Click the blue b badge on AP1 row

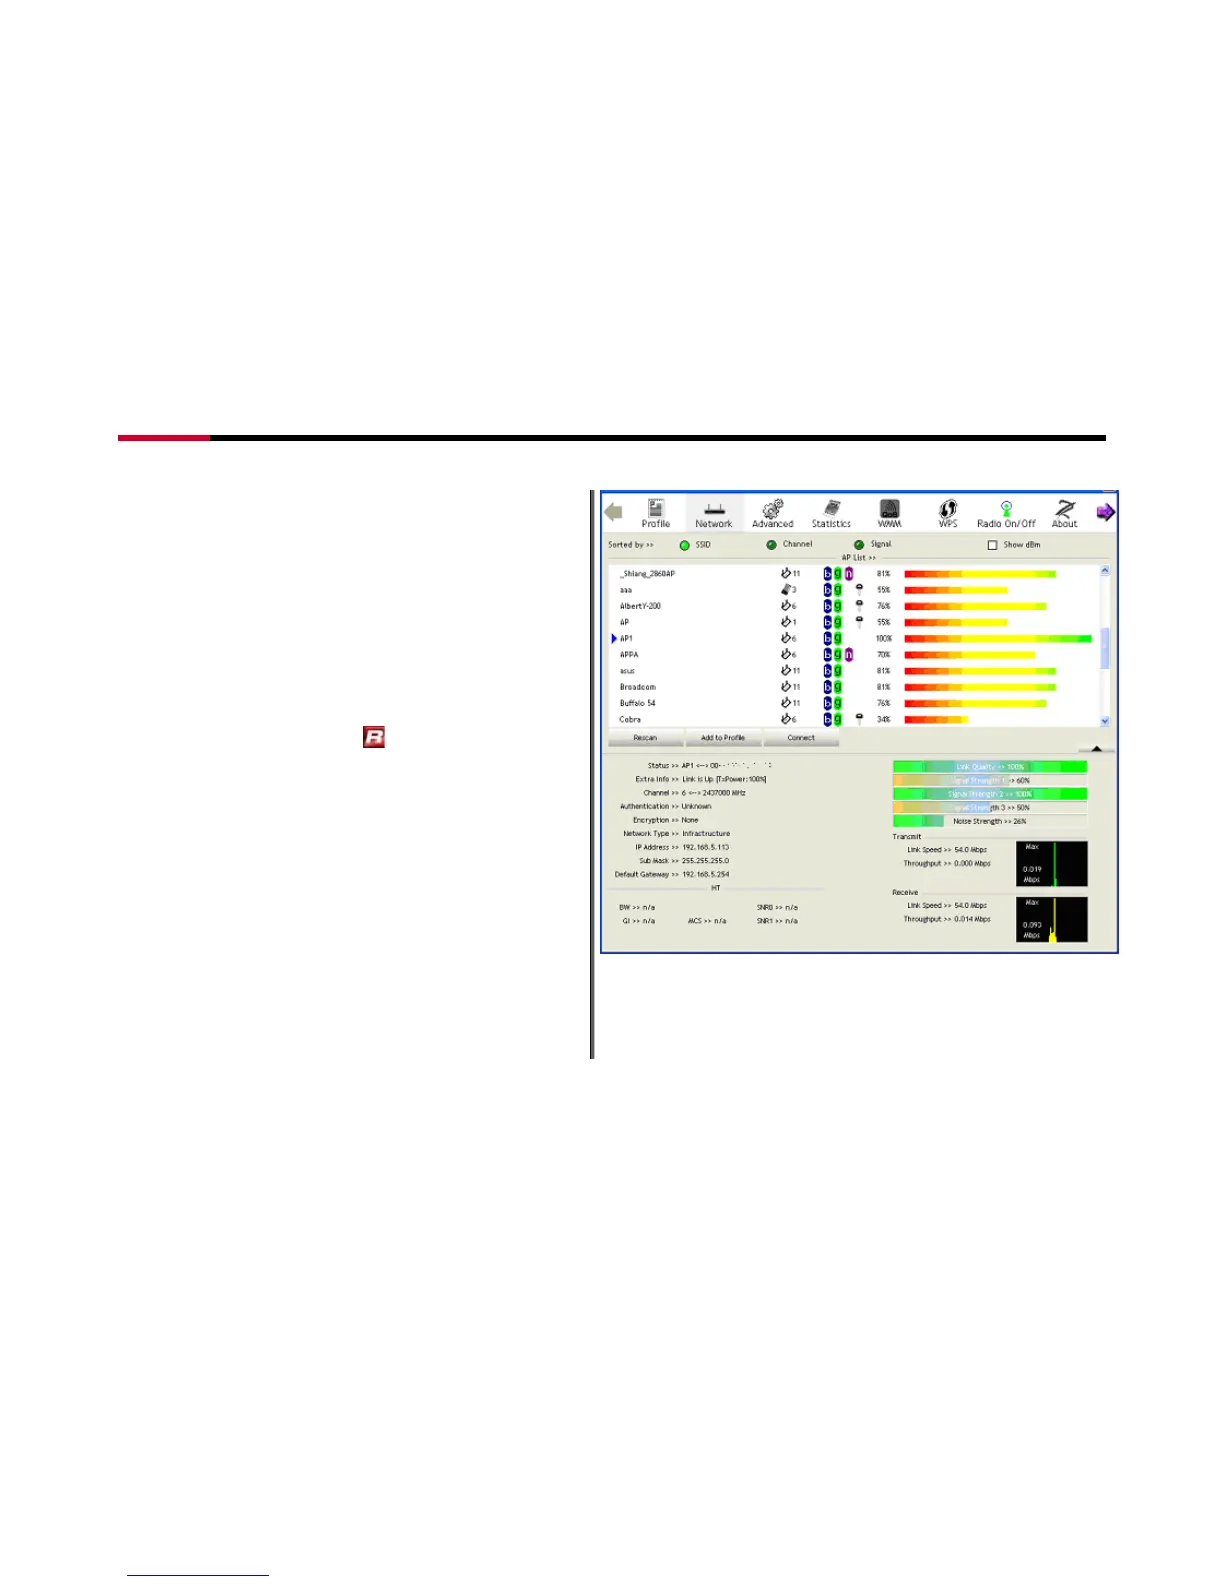click(x=827, y=638)
